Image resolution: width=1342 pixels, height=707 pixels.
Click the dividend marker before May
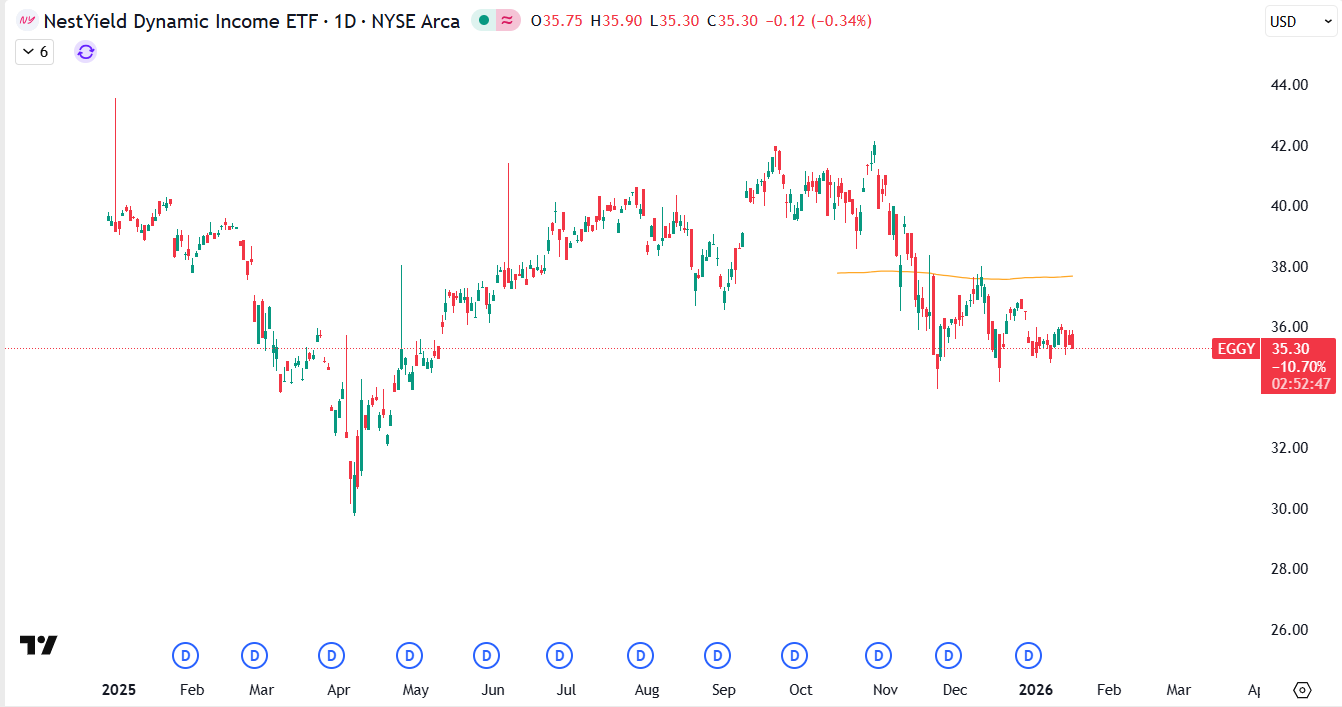(409, 656)
